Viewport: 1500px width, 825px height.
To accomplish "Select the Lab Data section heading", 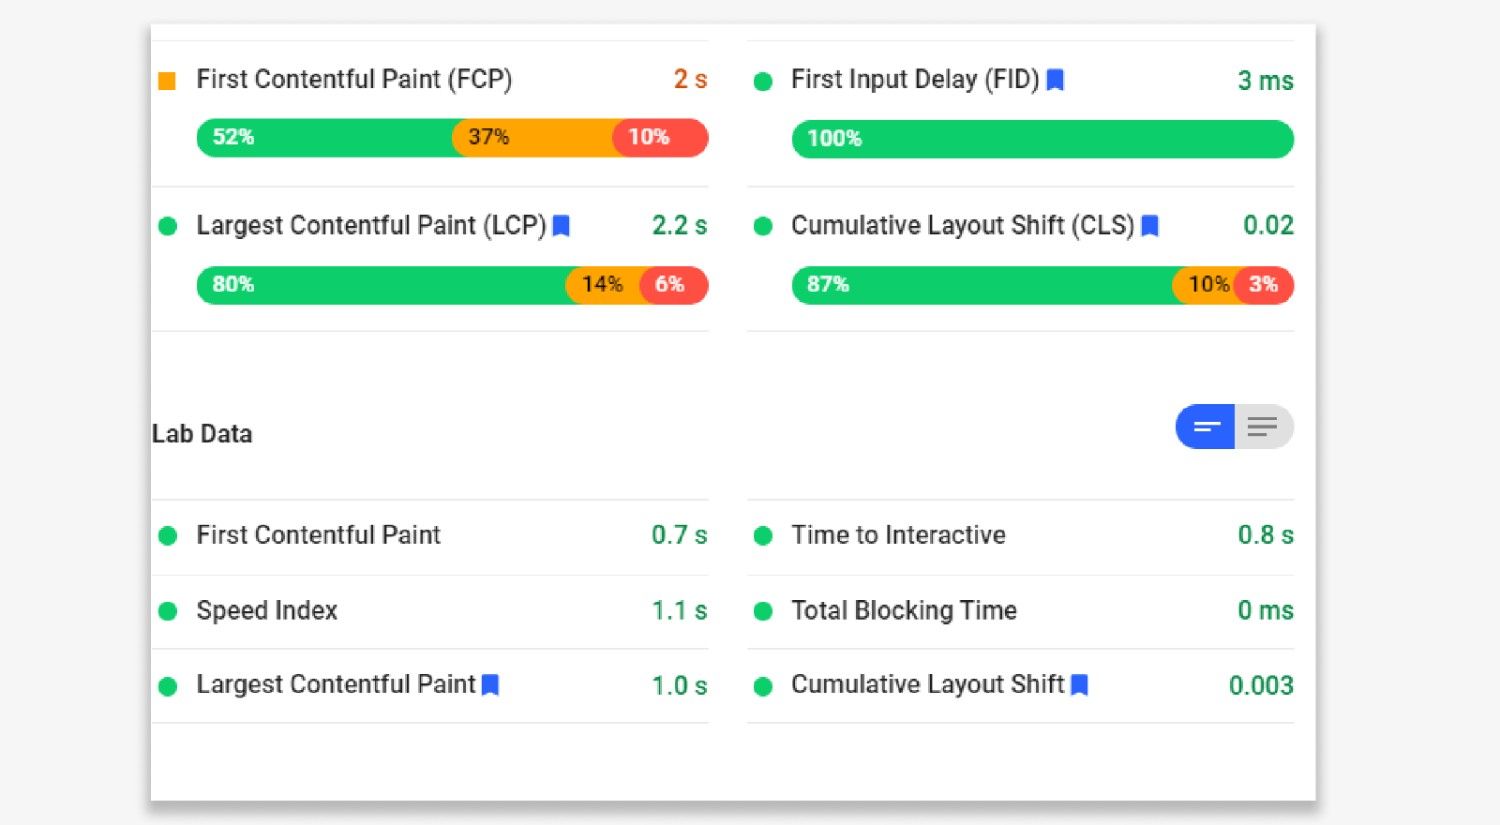I will [x=202, y=433].
